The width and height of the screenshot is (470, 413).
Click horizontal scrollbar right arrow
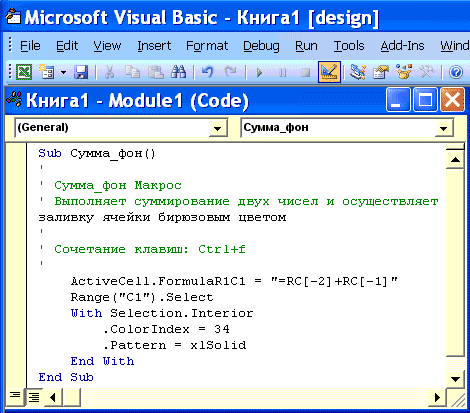tap(437, 397)
